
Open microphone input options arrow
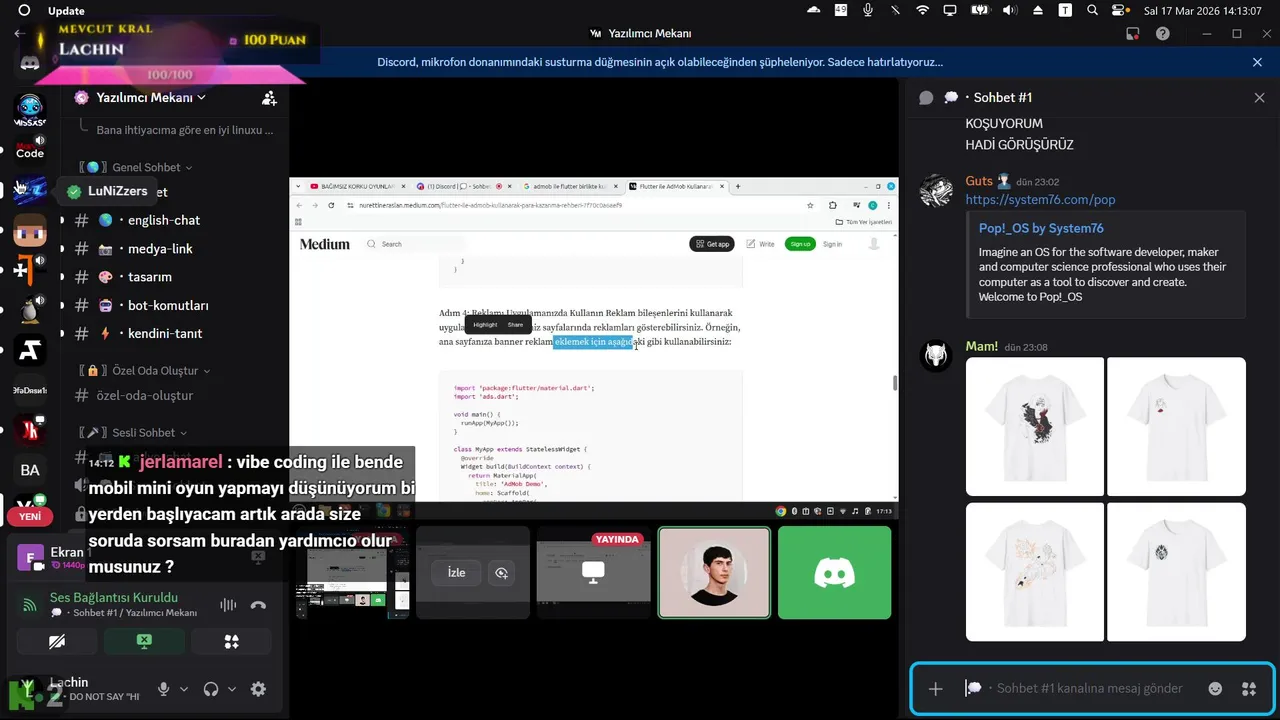pos(184,689)
